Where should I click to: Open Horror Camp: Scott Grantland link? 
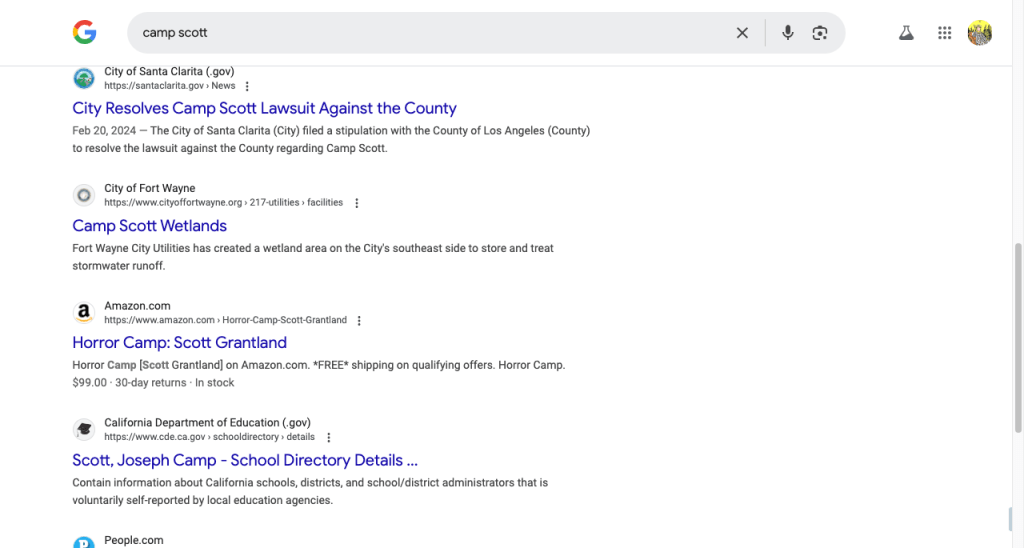[179, 343]
